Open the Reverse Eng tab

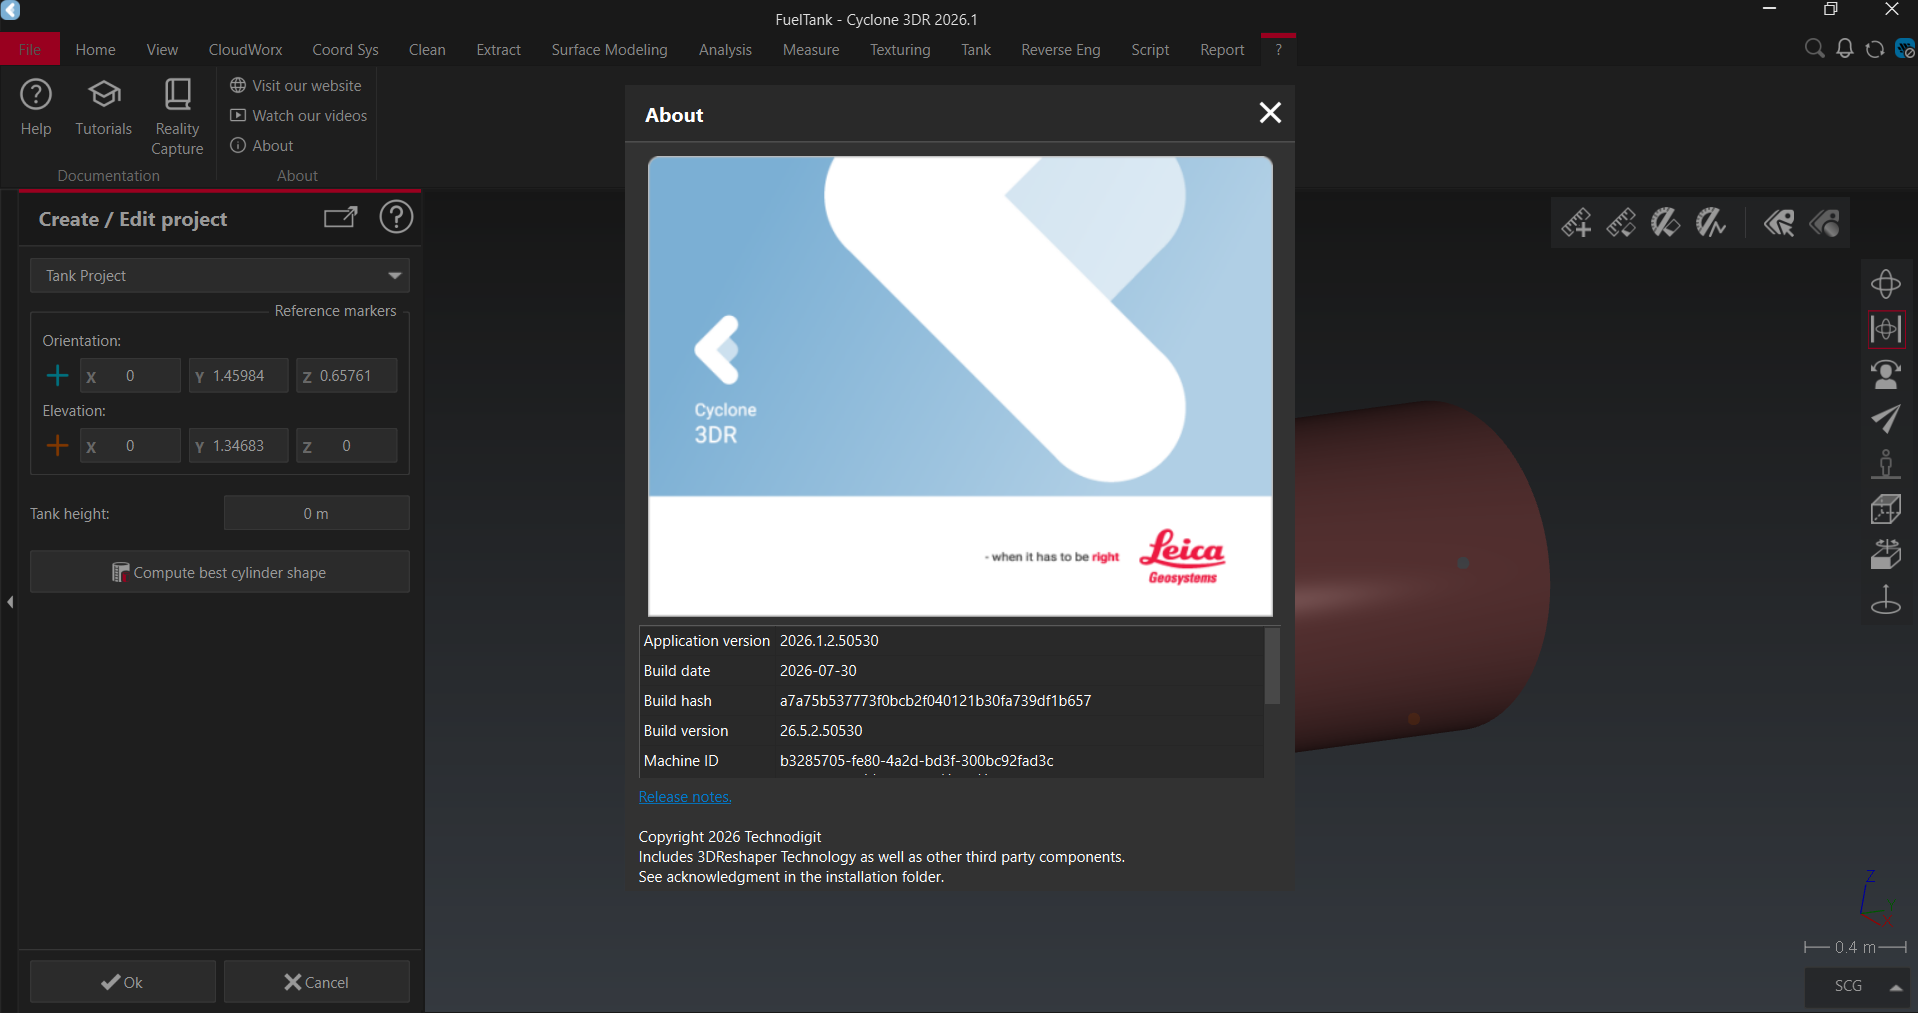click(x=1060, y=50)
